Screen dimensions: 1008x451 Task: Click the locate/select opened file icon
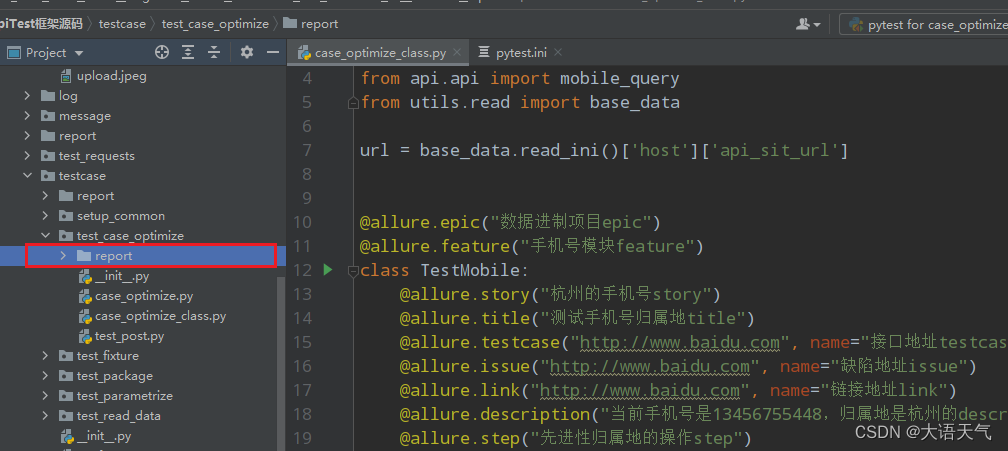coord(162,53)
